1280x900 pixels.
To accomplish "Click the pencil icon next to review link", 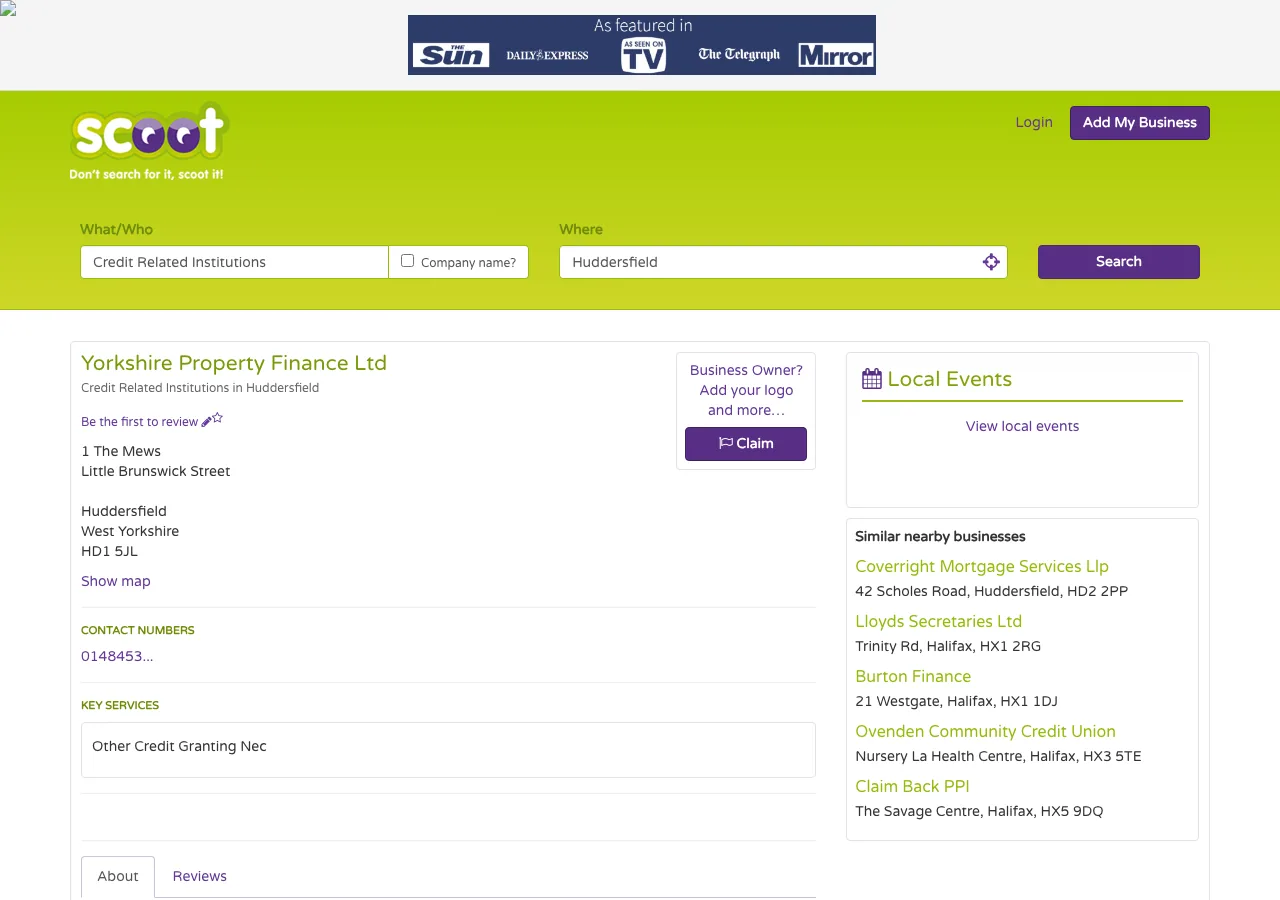I will 207,421.
